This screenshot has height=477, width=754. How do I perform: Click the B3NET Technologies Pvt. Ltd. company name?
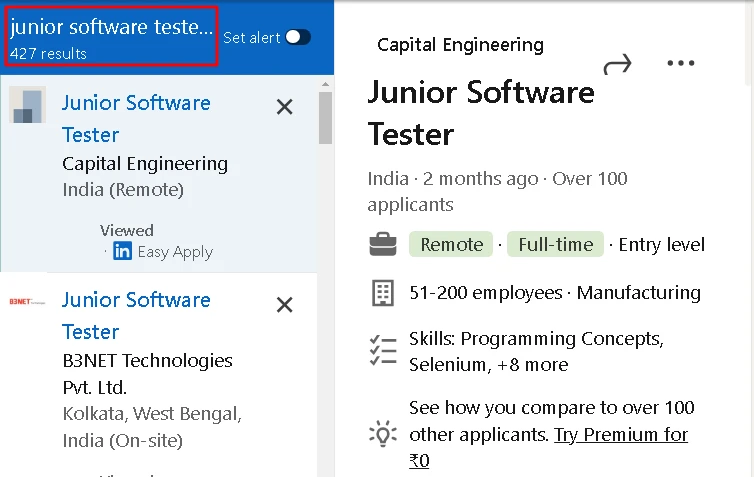[148, 374]
